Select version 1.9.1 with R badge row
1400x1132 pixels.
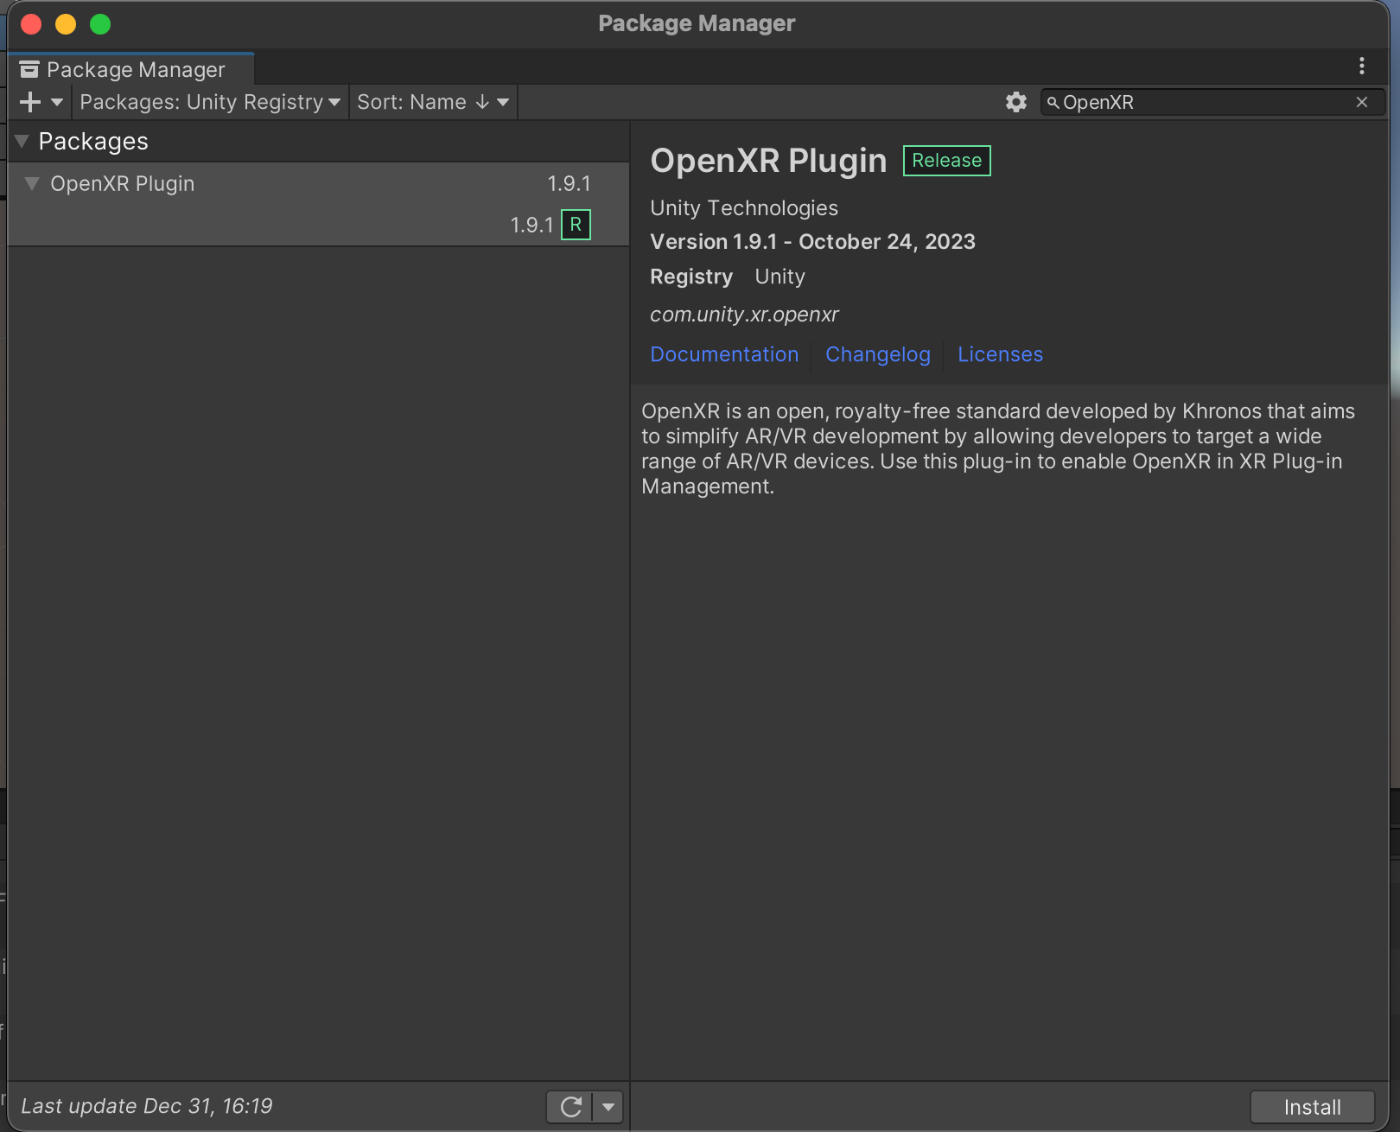pyautogui.click(x=318, y=225)
